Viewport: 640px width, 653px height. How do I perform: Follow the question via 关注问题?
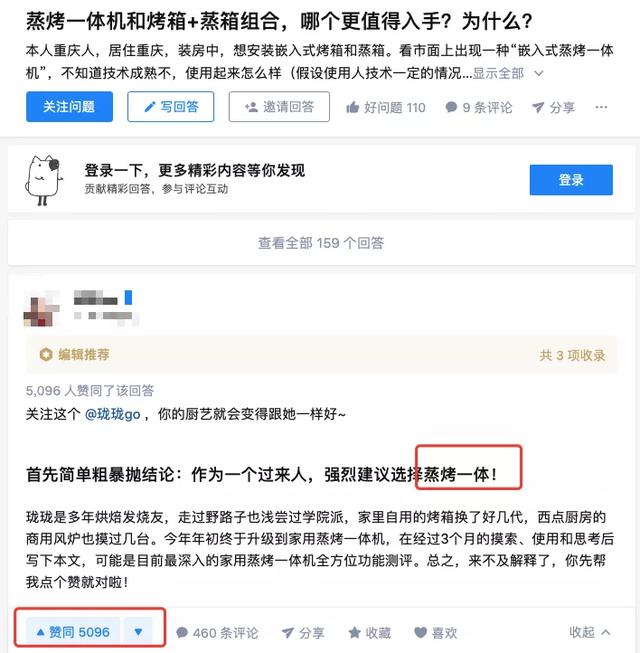pyautogui.click(x=69, y=107)
